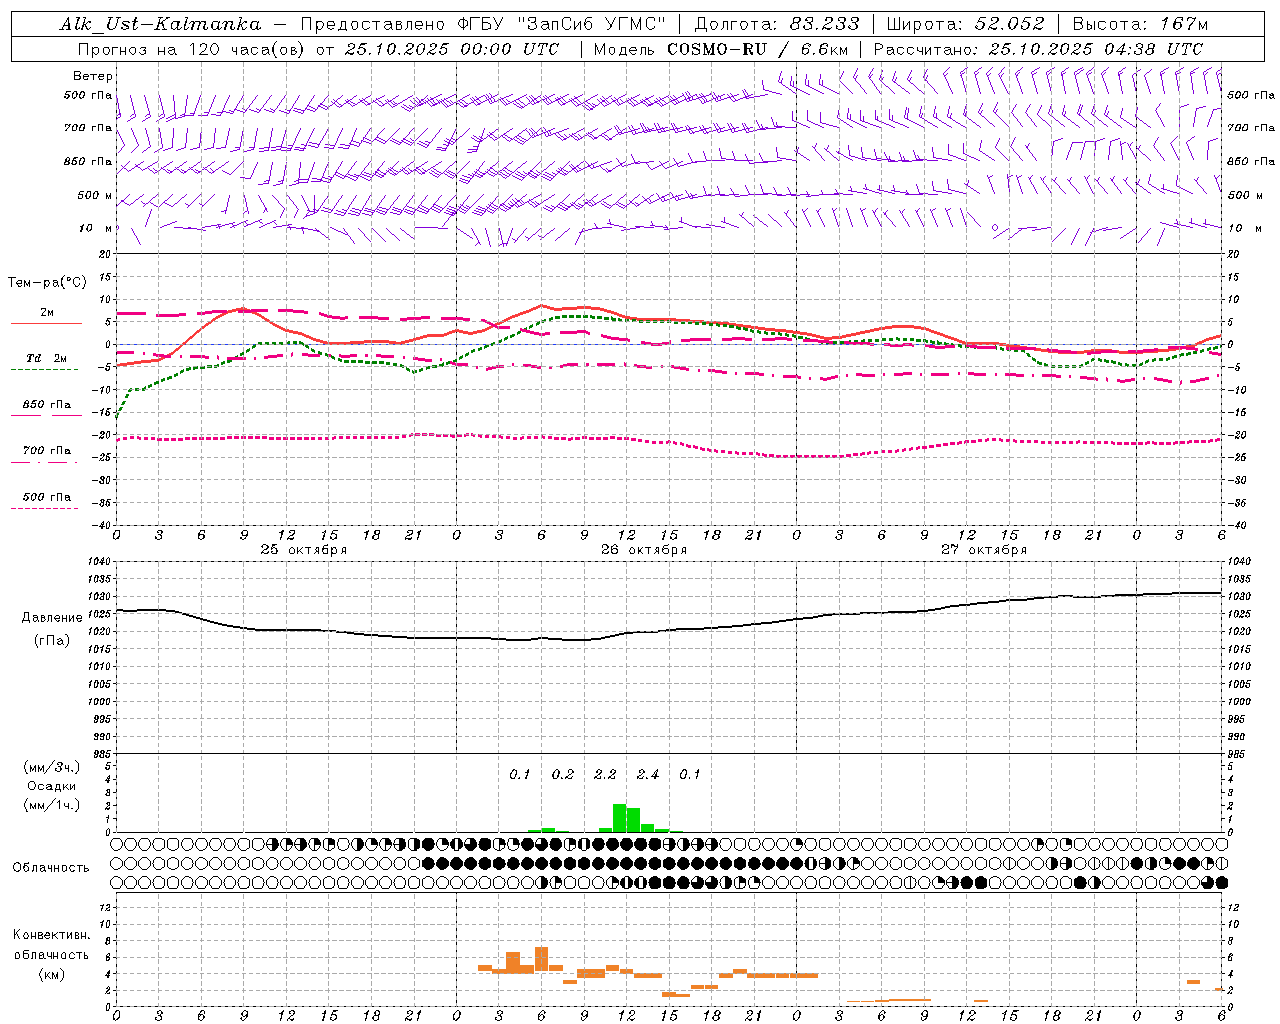Click the date label 25 октября below the temperature chart

pos(304,550)
